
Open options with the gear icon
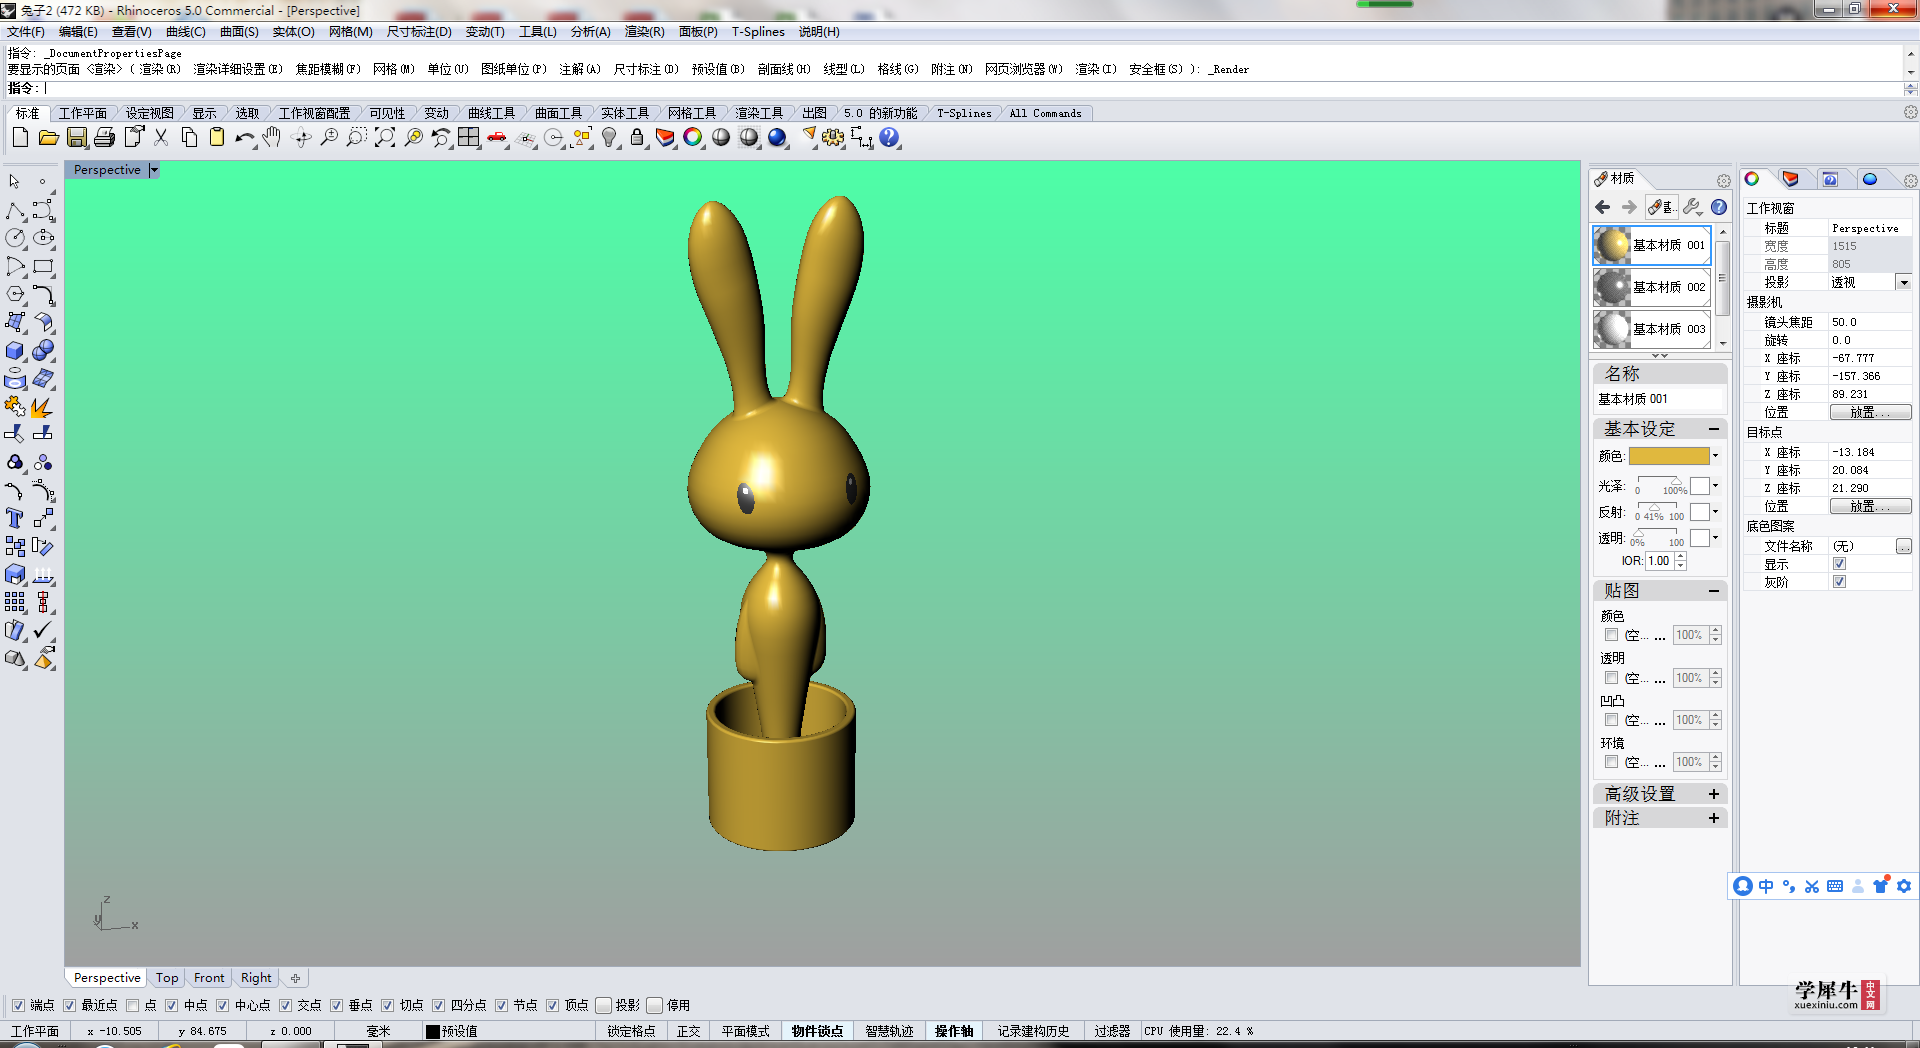tap(833, 138)
